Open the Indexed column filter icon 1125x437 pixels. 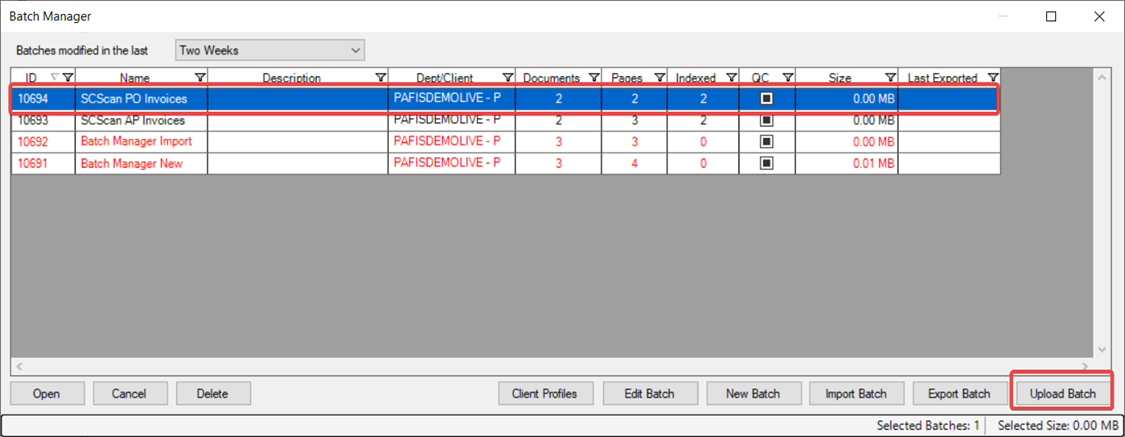(x=731, y=78)
